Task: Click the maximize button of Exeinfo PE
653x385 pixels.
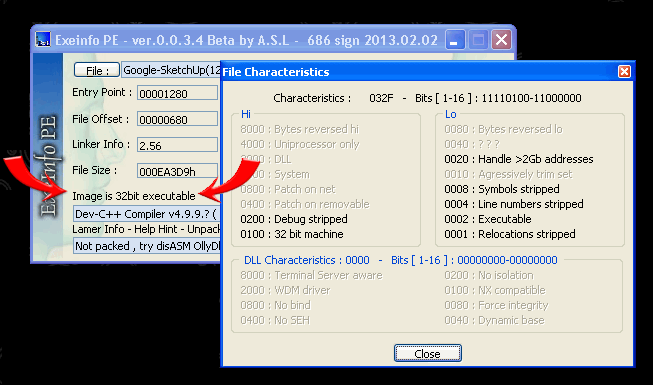Action: tap(478, 40)
